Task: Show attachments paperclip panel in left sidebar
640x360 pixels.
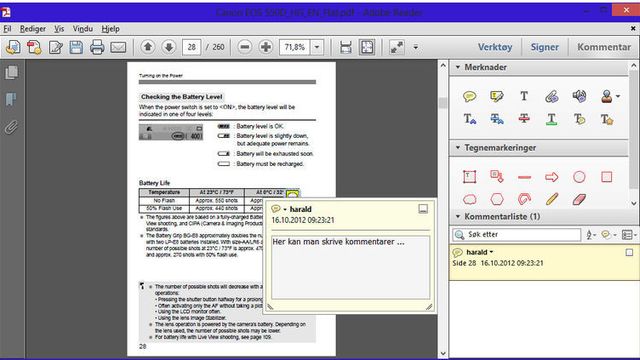Action: 11,127
